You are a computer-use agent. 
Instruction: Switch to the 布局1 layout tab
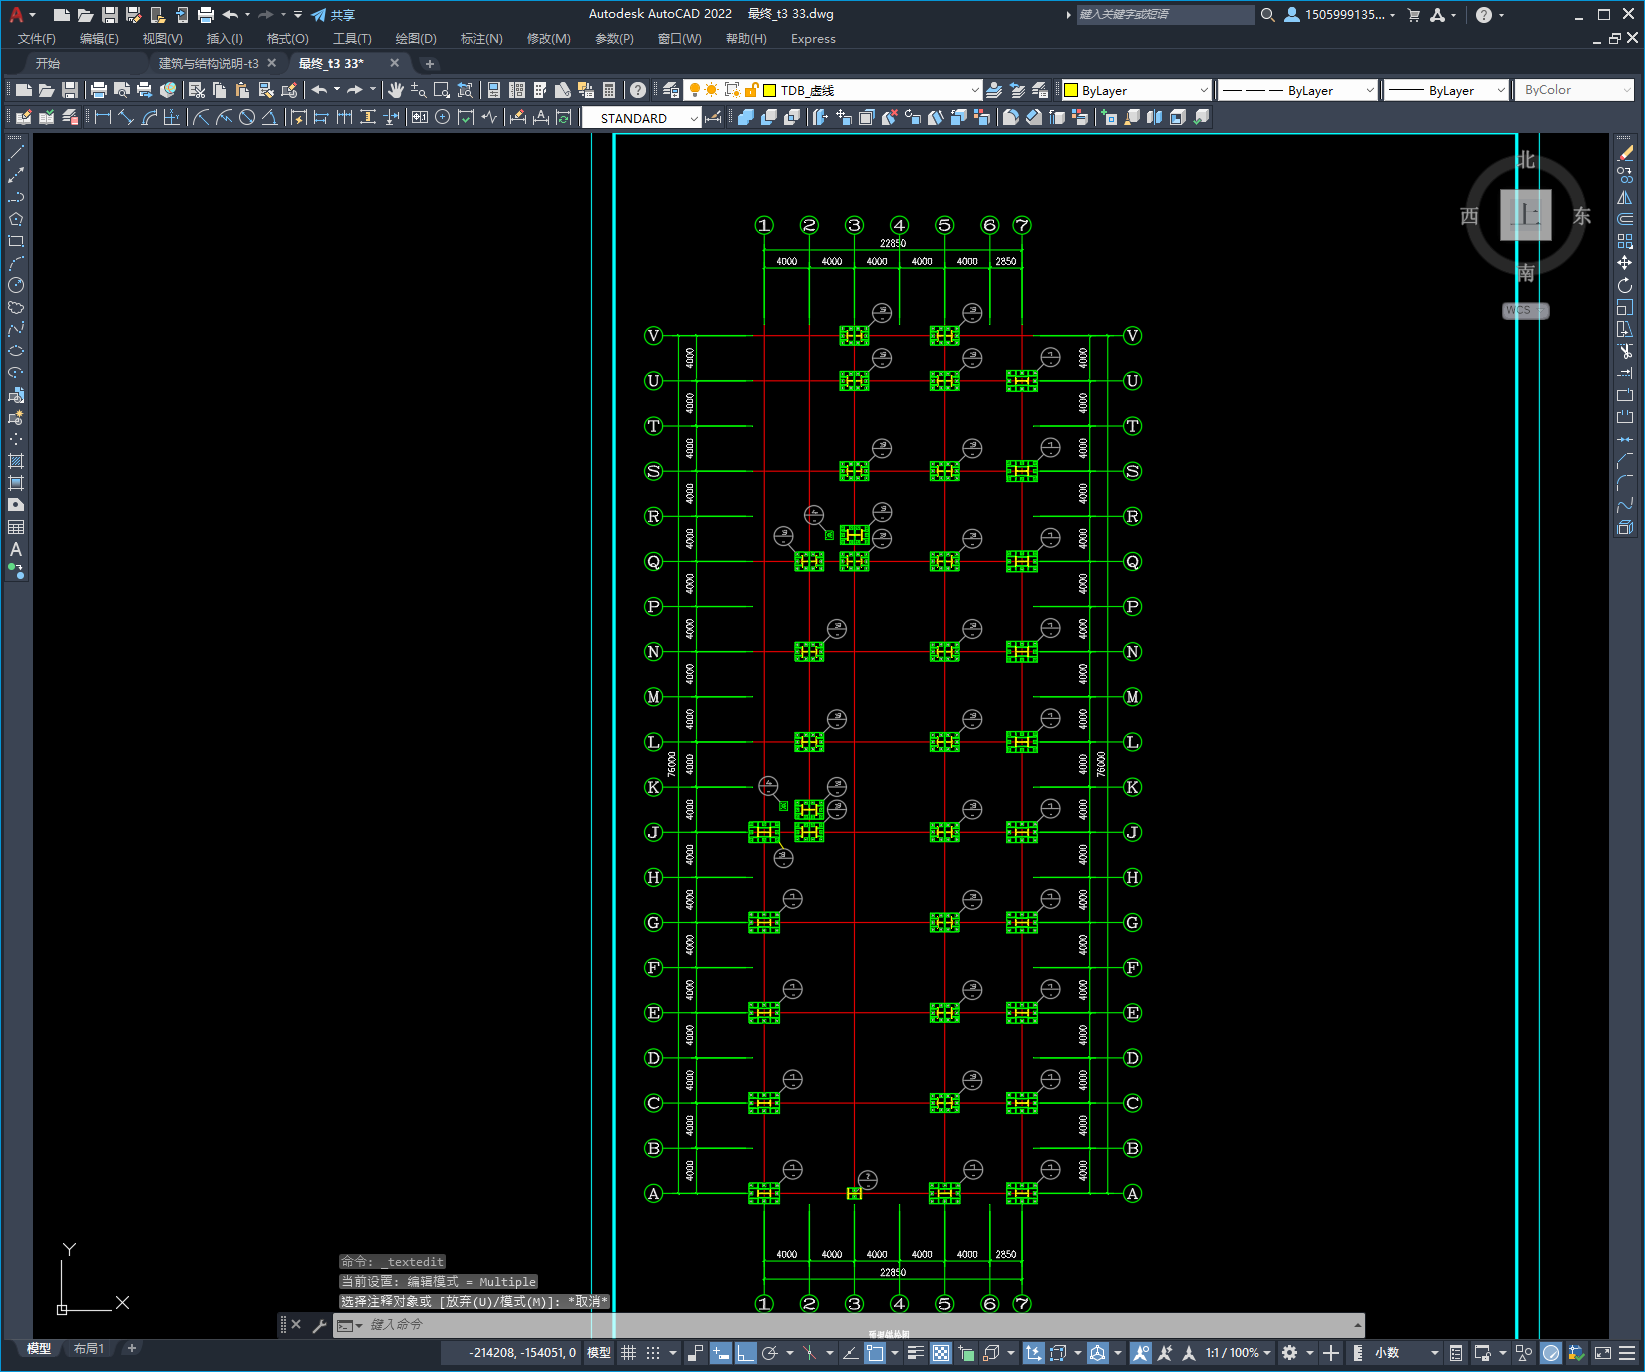tap(89, 1349)
